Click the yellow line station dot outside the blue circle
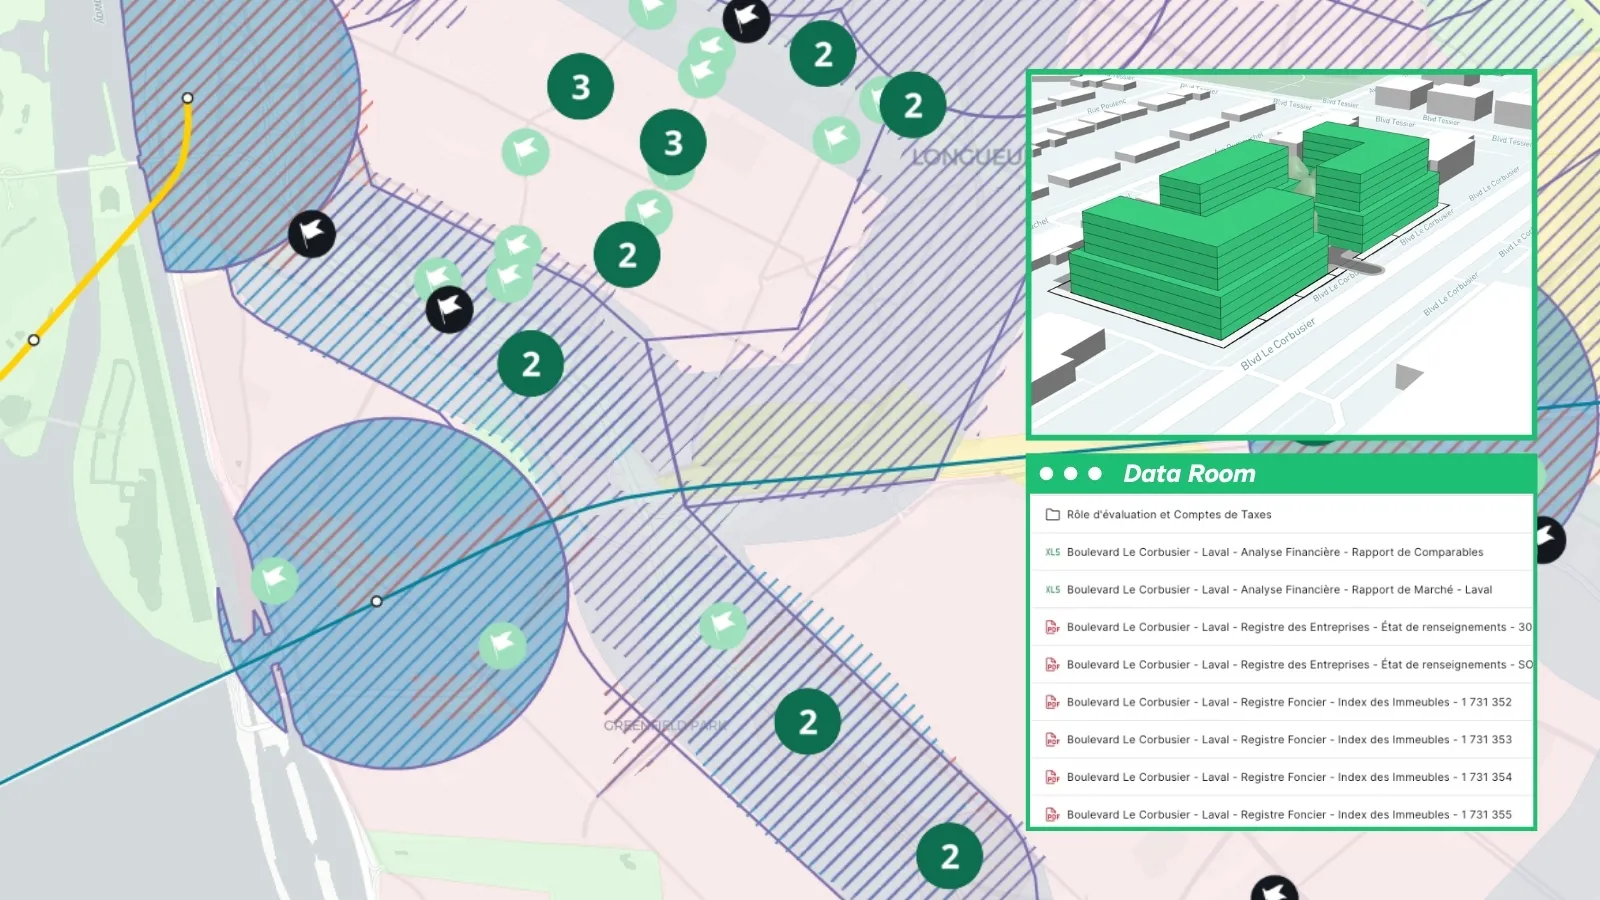Viewport: 1600px width, 900px height. [x=34, y=340]
